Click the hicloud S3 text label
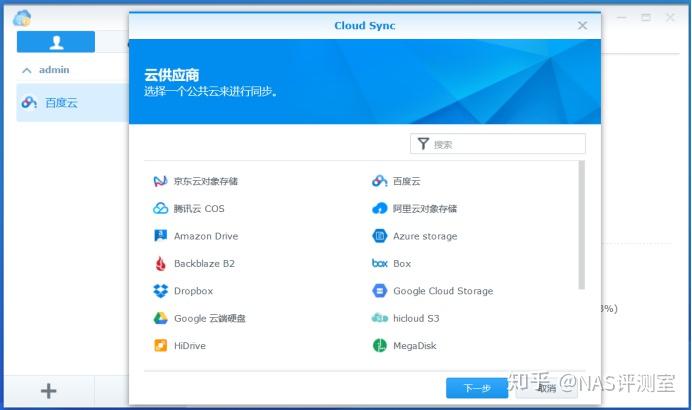Viewport: 692px width, 410px height. (x=416, y=318)
